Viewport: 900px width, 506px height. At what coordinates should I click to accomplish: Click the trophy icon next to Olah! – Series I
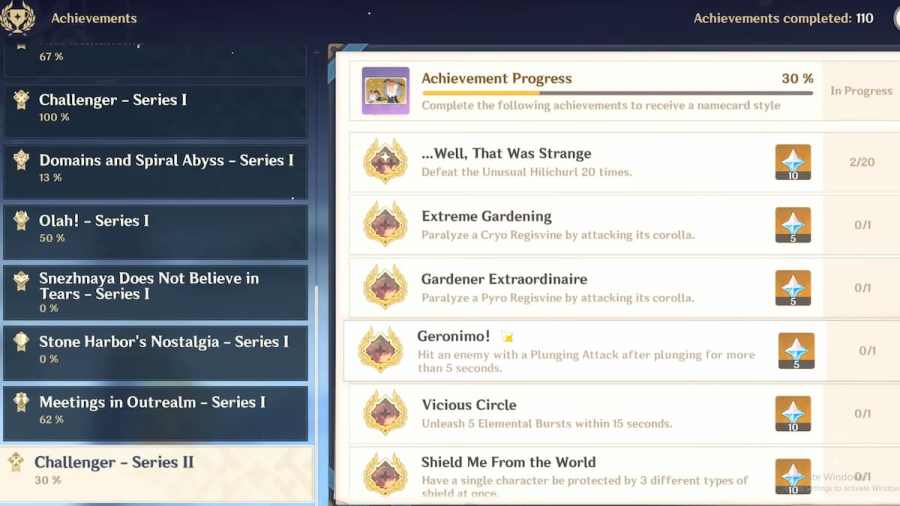(21, 220)
